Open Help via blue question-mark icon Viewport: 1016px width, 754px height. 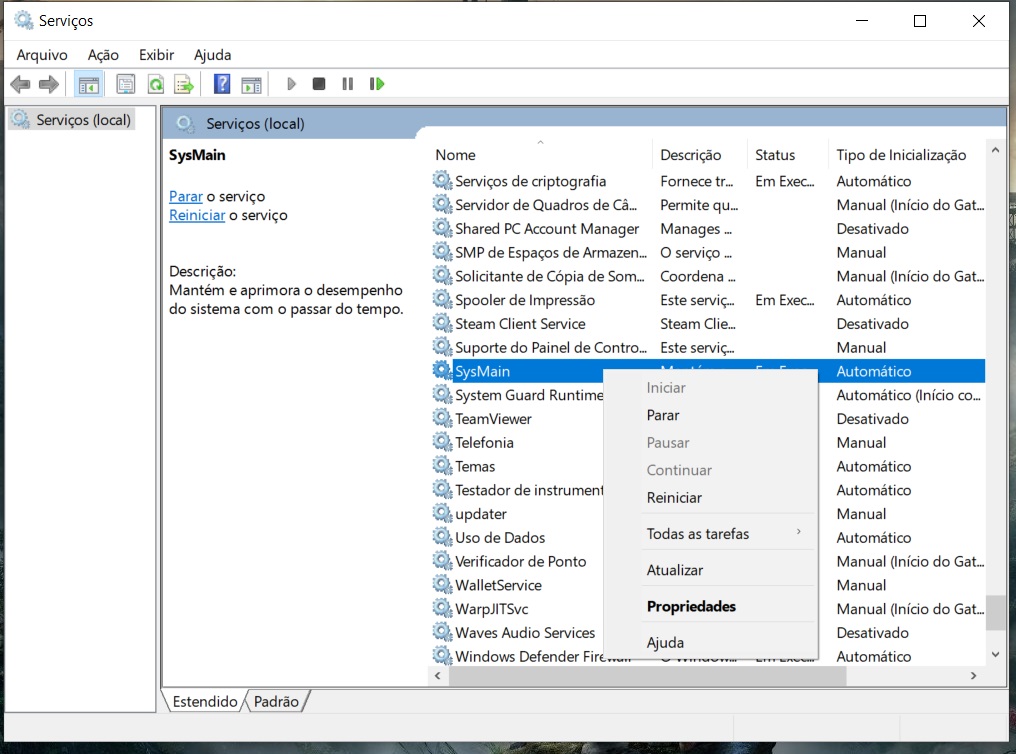[x=222, y=84]
